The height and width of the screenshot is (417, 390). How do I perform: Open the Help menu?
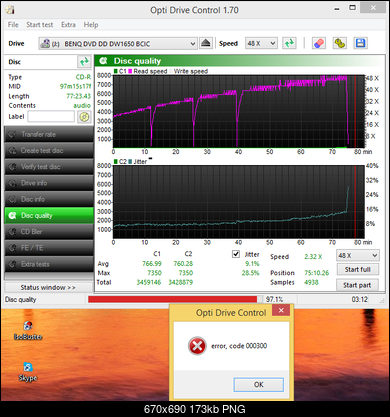pos(91,25)
